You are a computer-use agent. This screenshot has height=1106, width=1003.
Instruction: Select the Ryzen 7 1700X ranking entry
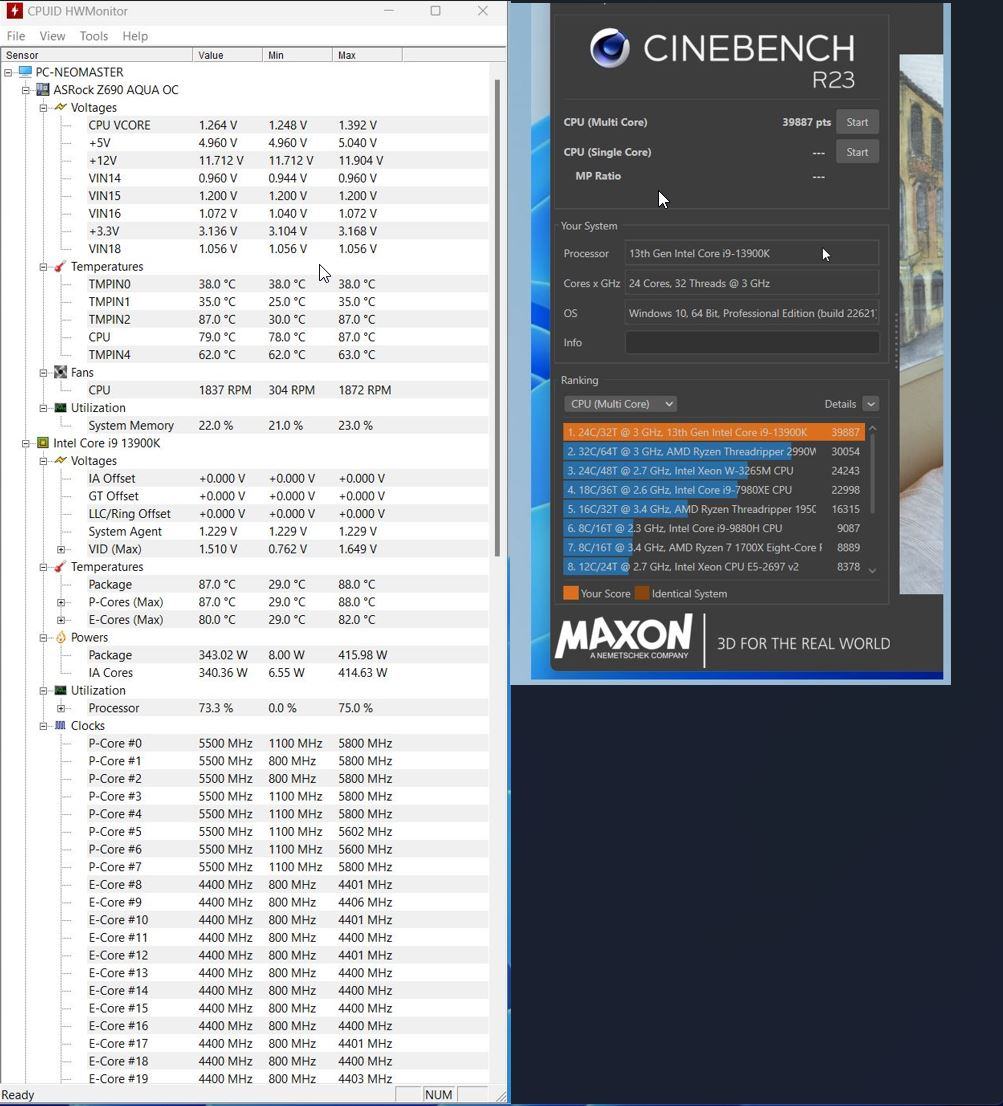coord(714,547)
